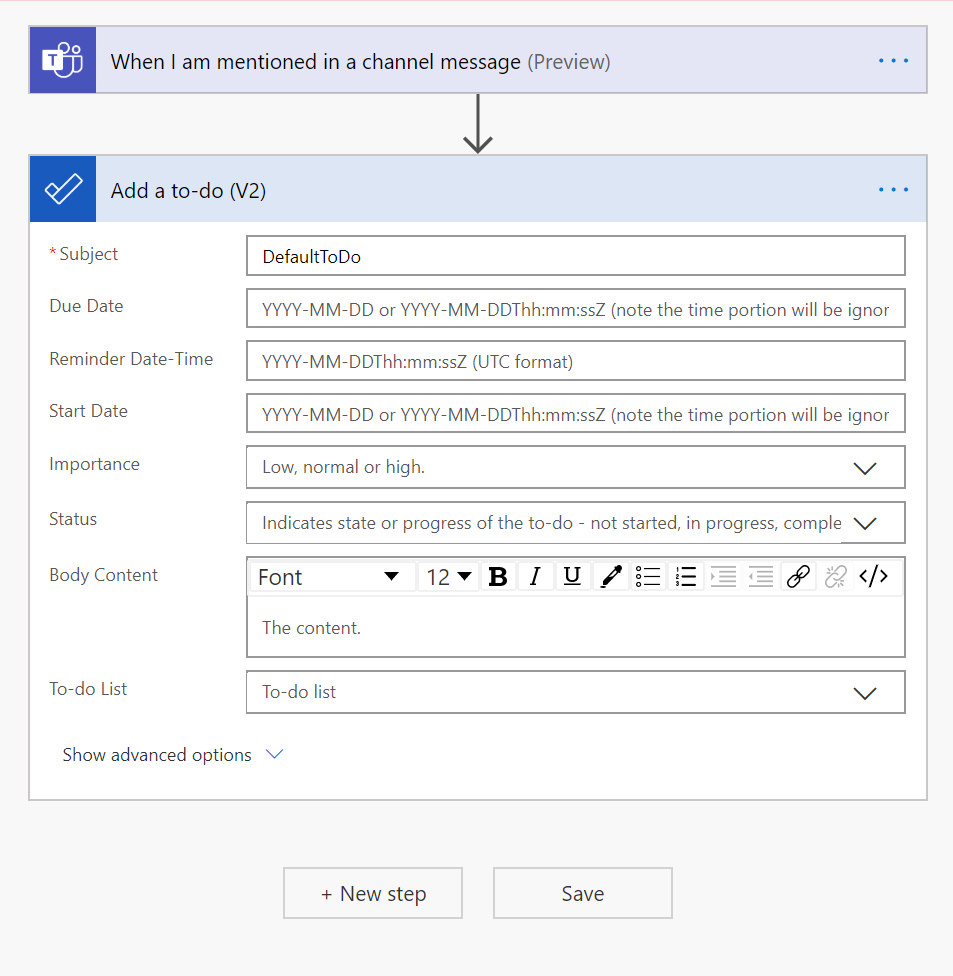
Task: Click the New step button
Action: tap(373, 893)
